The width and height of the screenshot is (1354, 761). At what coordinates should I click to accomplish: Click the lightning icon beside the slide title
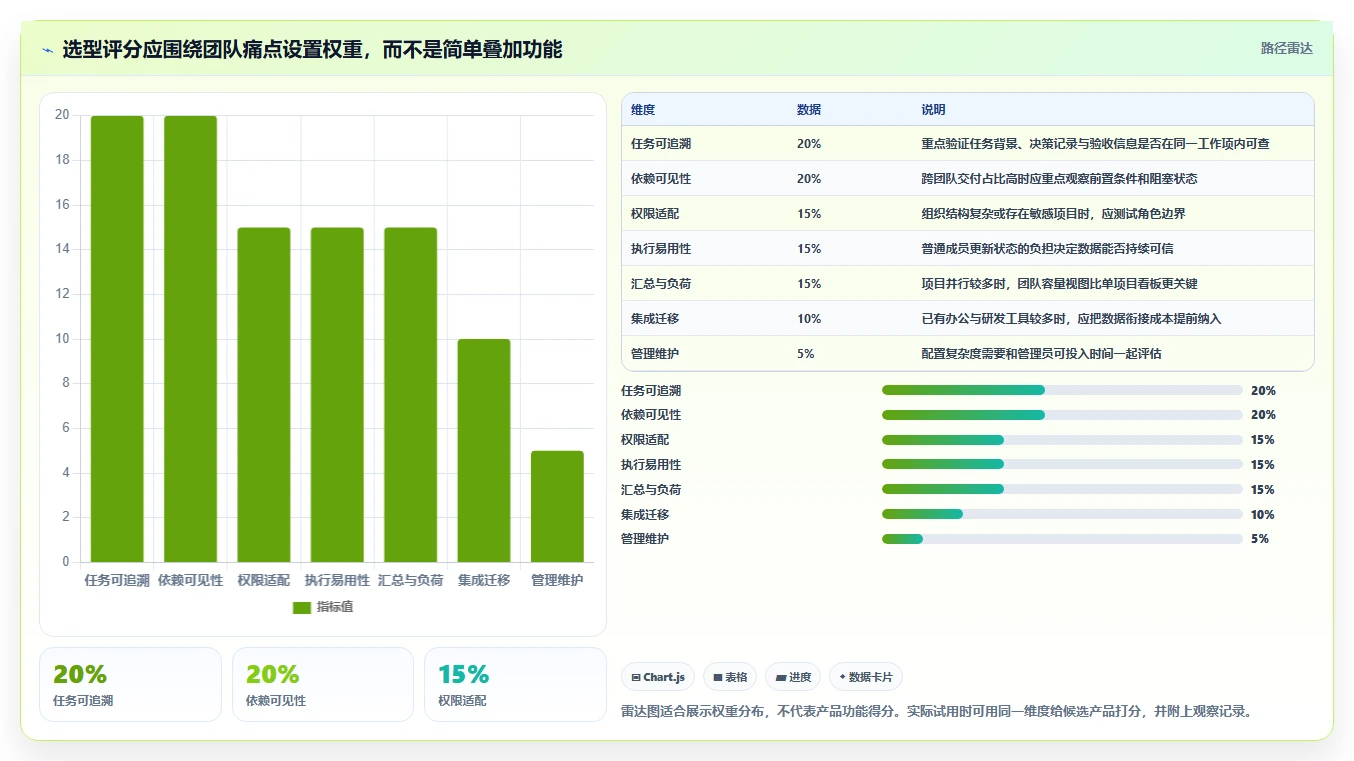[x=48, y=50]
